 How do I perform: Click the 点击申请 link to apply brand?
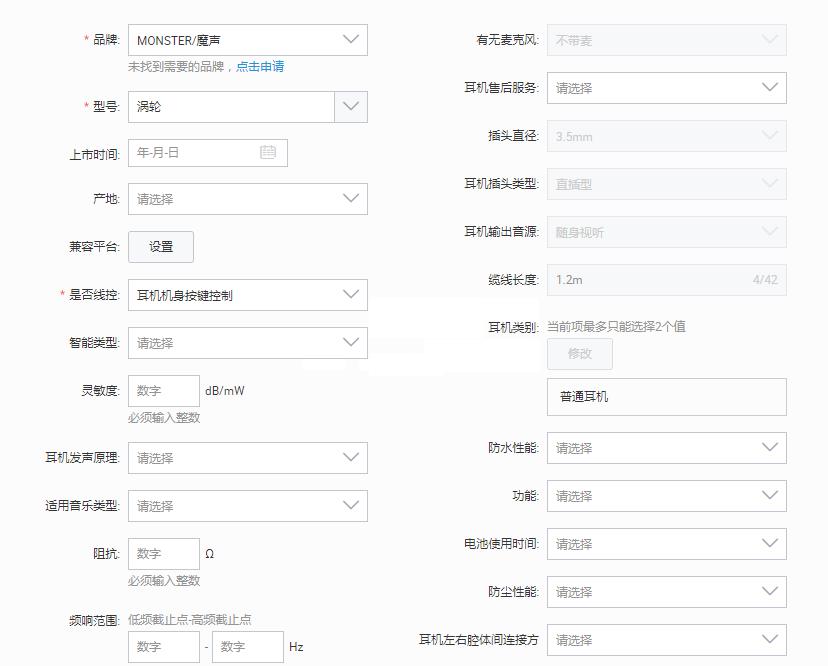[259, 66]
